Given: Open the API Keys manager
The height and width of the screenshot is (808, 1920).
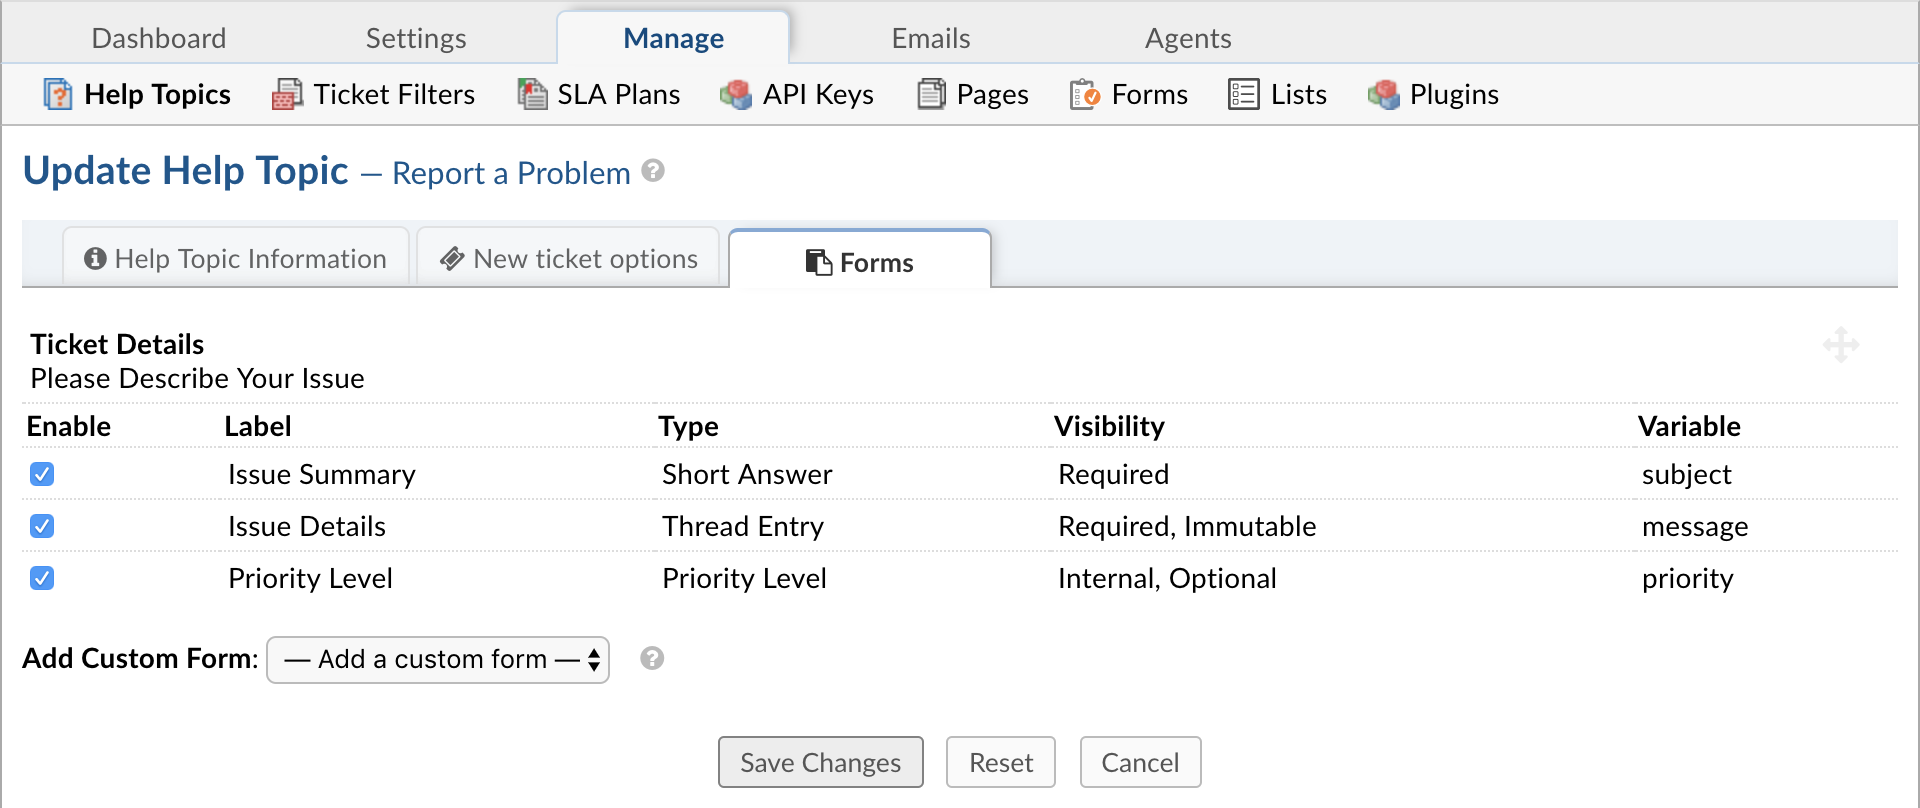Looking at the screenshot, I should pyautogui.click(x=736, y=93).
